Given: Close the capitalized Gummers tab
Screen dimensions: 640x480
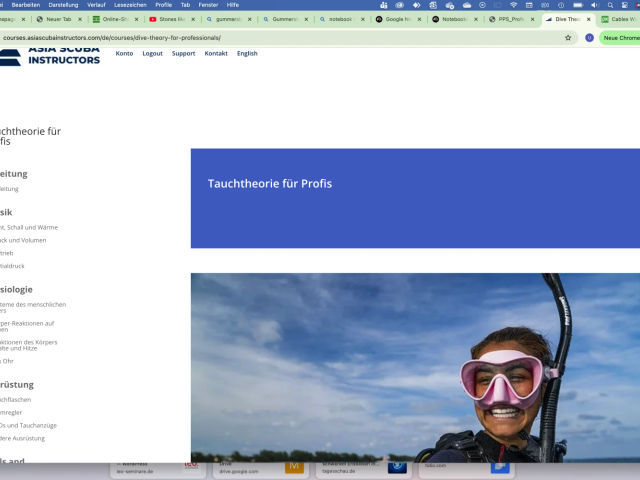Looking at the screenshot, I should click(x=306, y=19).
